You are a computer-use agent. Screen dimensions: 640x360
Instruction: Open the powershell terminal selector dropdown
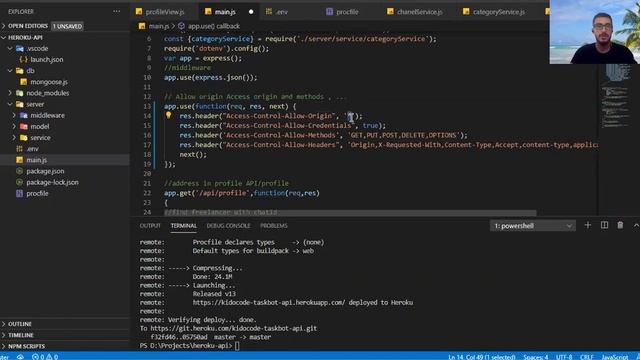533,226
